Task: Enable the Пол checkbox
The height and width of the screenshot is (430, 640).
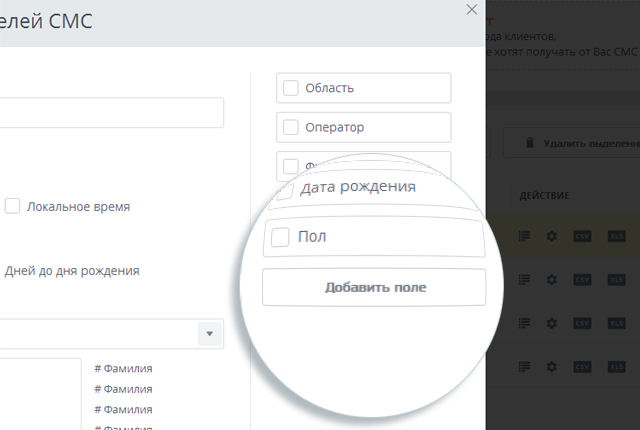Action: 280,237
